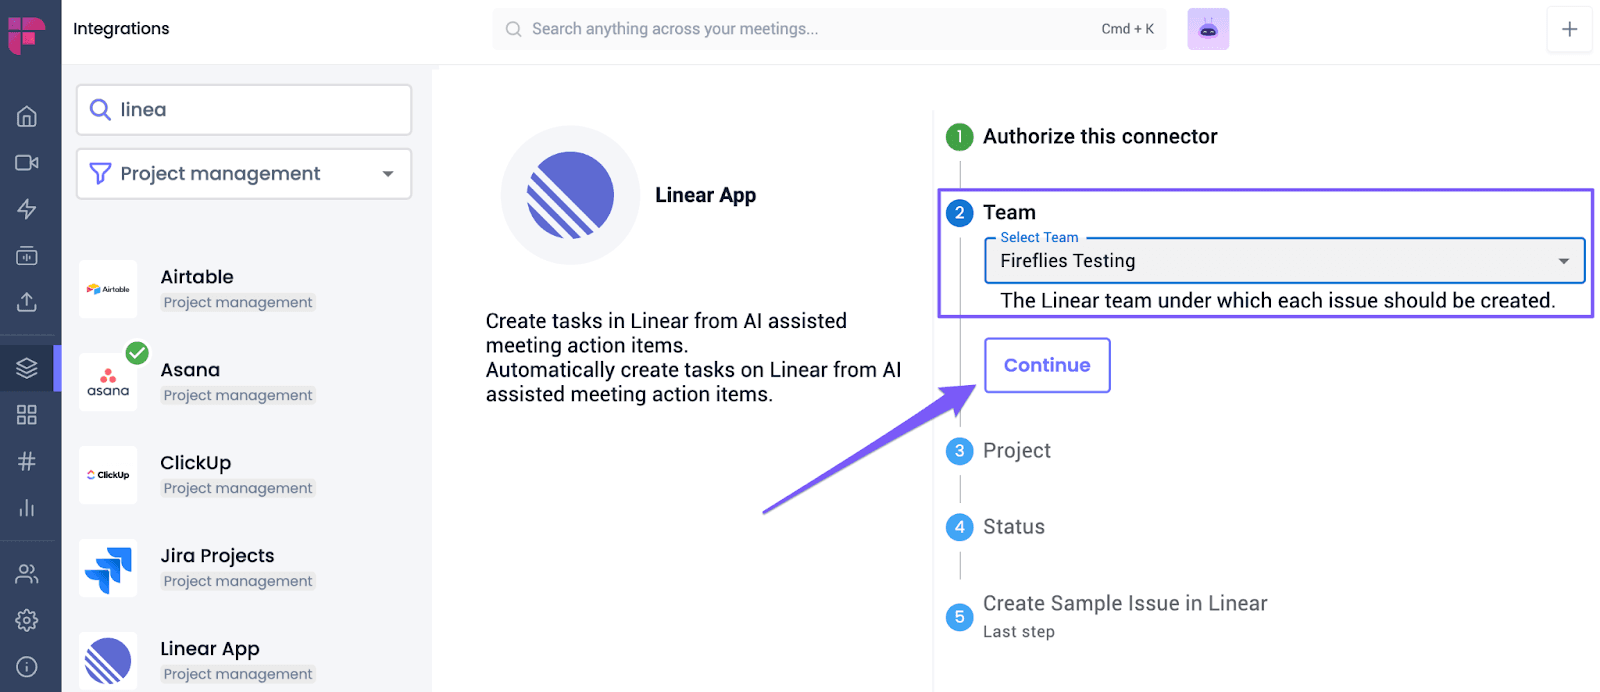The width and height of the screenshot is (1600, 692).
Task: Open the calendar-style sidebar icon below the lightning bolt
Action: (x=27, y=255)
